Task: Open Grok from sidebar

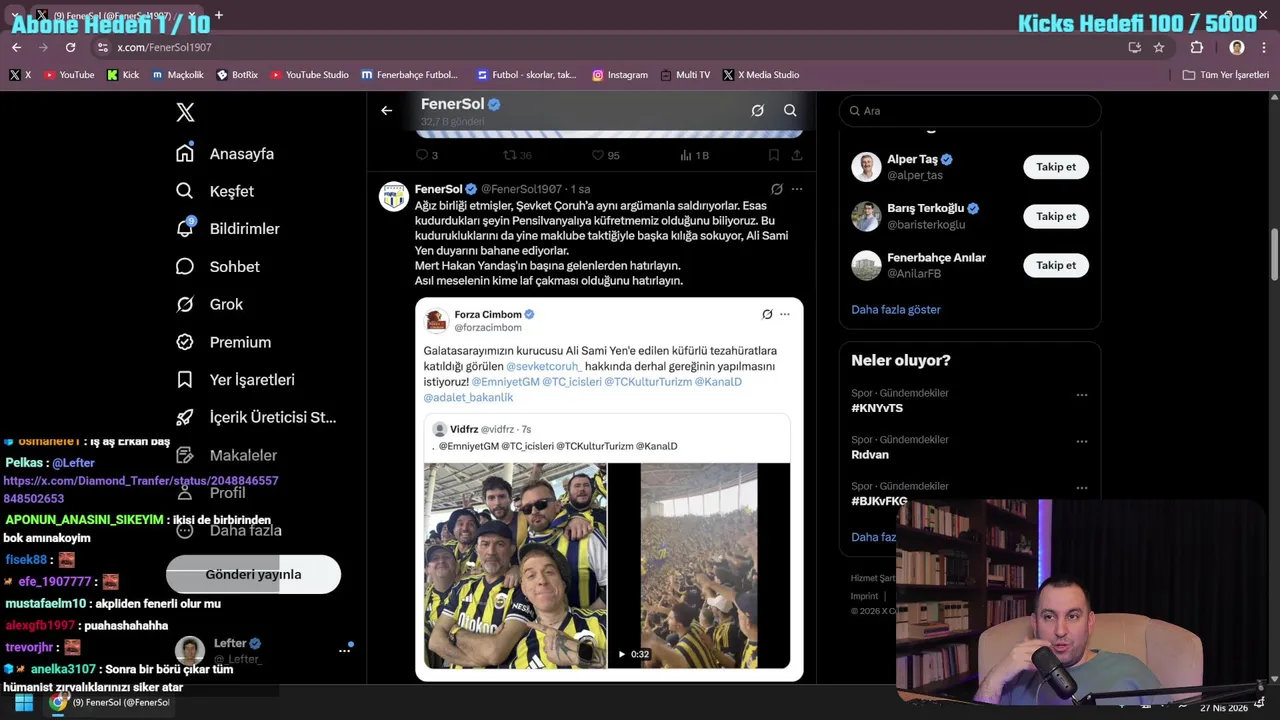Action: 209,304
